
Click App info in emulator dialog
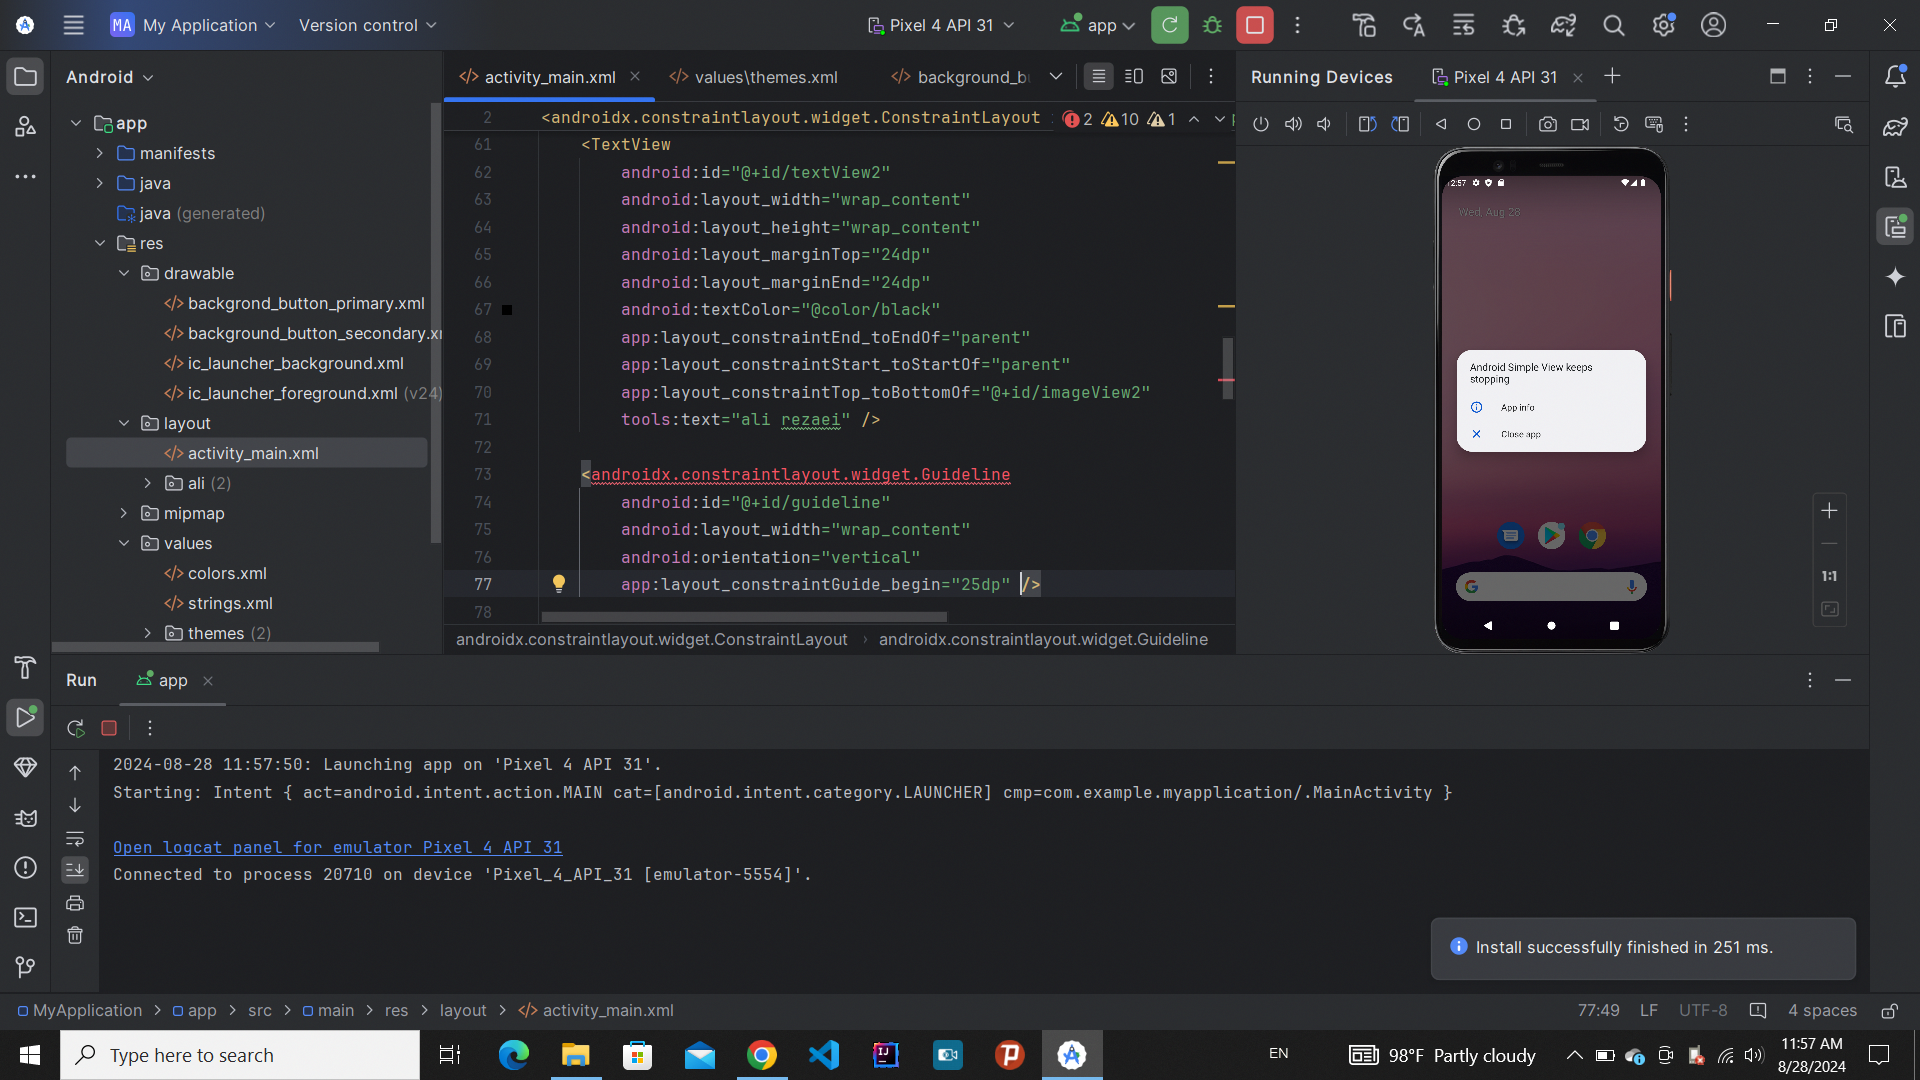pos(1517,407)
